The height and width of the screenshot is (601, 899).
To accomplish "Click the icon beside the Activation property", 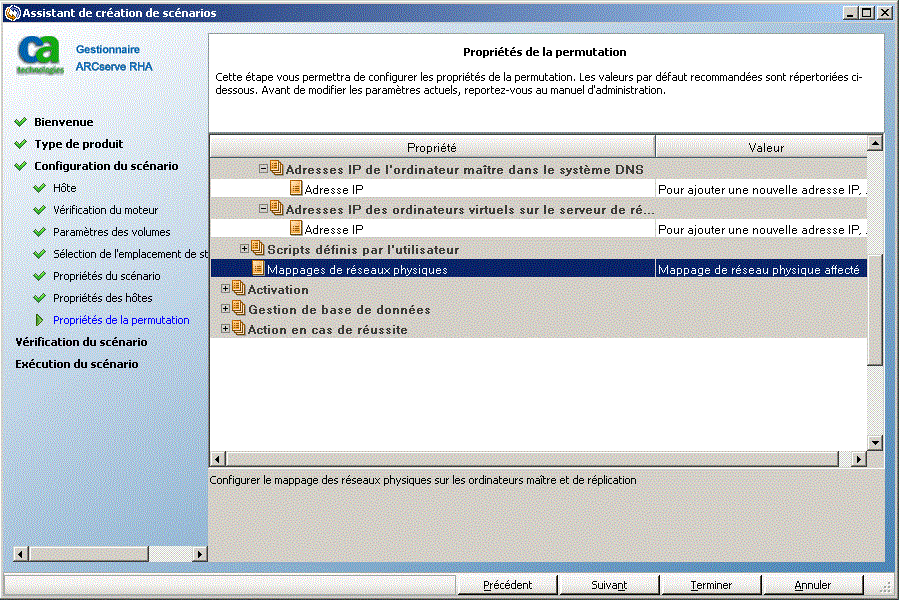I will click(x=236, y=289).
